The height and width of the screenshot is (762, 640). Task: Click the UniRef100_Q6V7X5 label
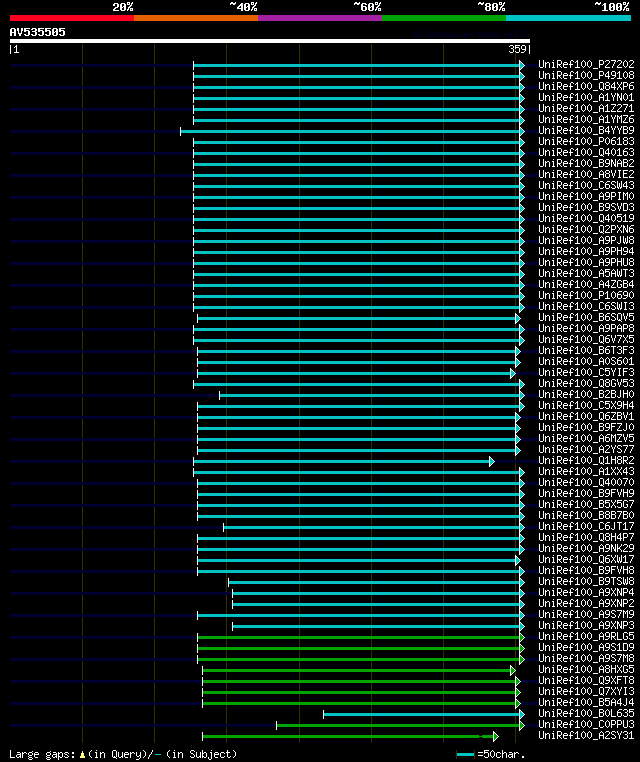tap(586, 339)
